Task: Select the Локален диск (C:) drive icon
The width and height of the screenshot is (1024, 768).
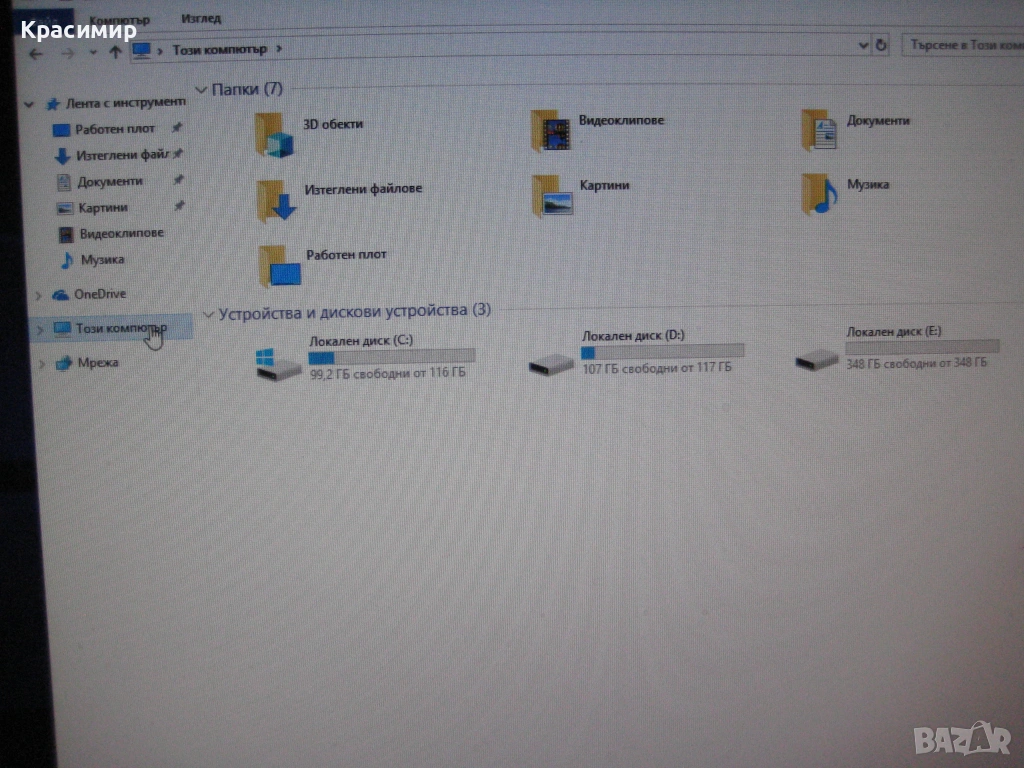Action: [x=278, y=364]
